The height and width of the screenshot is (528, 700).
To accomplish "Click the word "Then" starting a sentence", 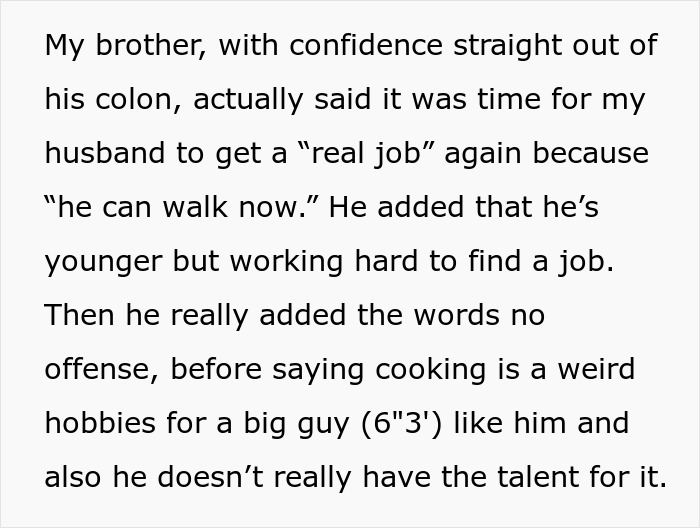I will tap(78, 315).
